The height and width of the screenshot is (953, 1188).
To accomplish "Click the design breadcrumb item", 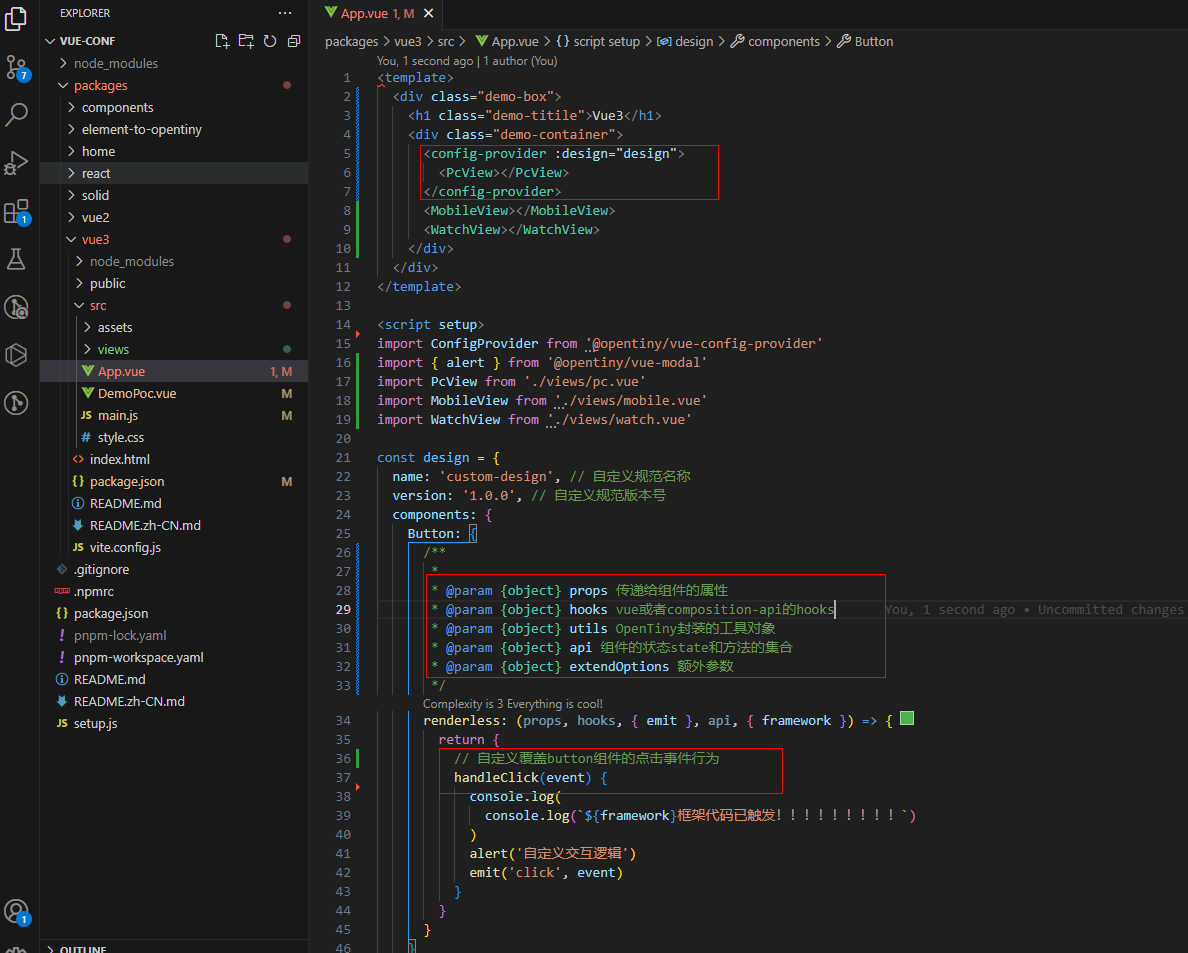I will point(694,42).
